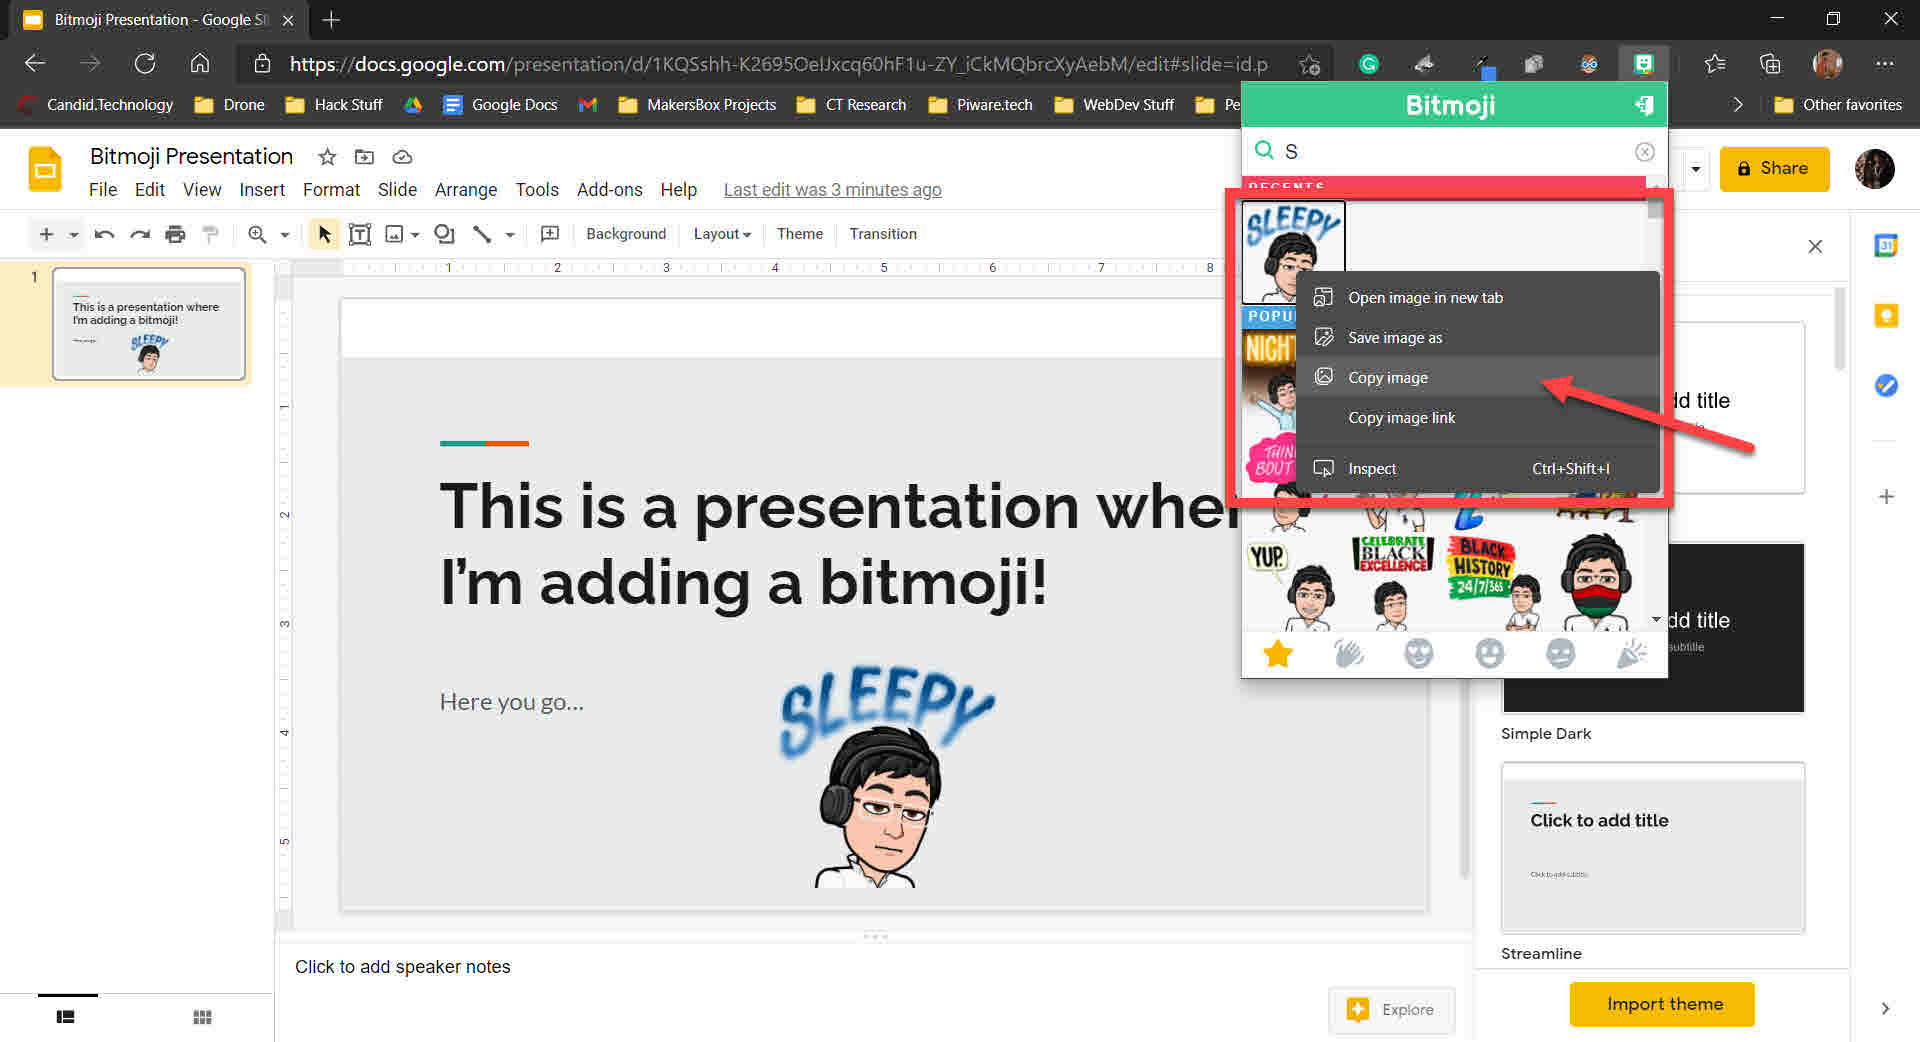The width and height of the screenshot is (1920, 1042).
Task: Collapse the side panel chevron
Action: tap(1885, 1008)
